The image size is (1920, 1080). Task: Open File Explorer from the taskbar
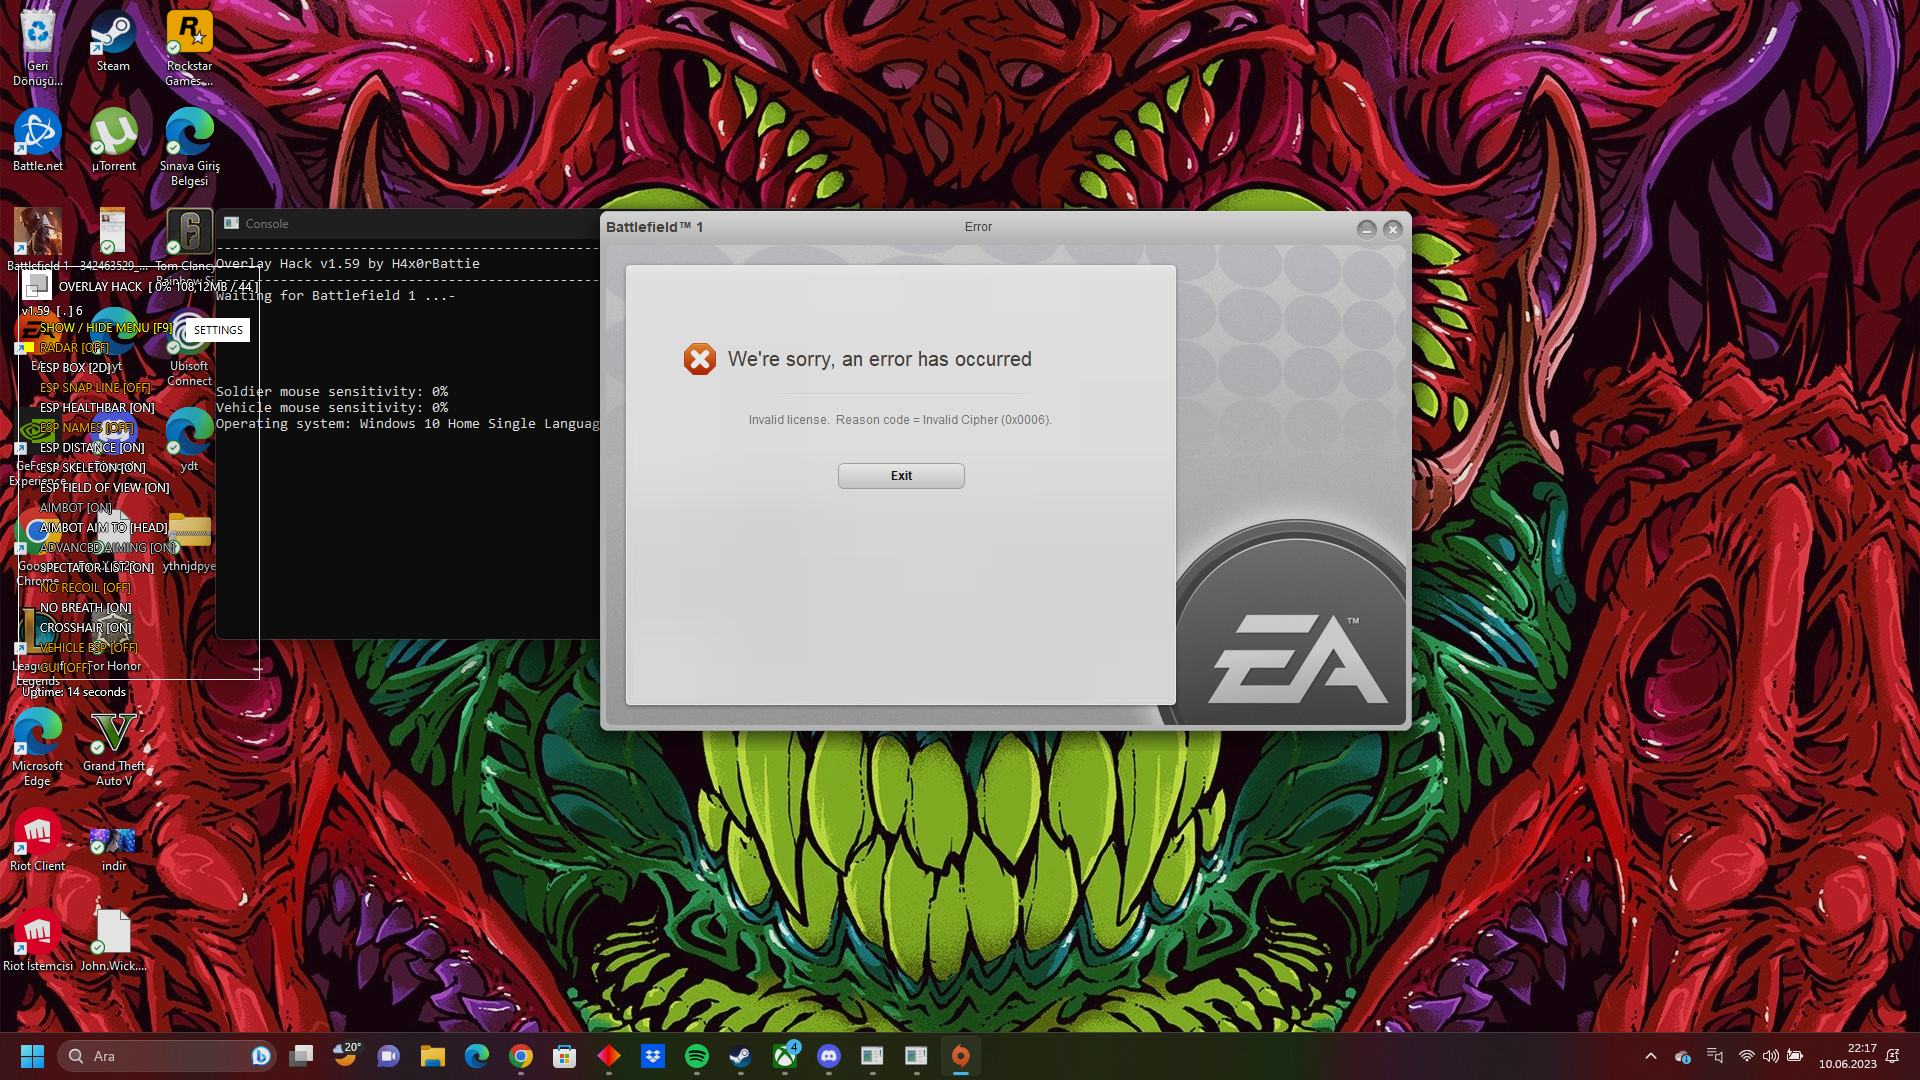[x=432, y=1056]
